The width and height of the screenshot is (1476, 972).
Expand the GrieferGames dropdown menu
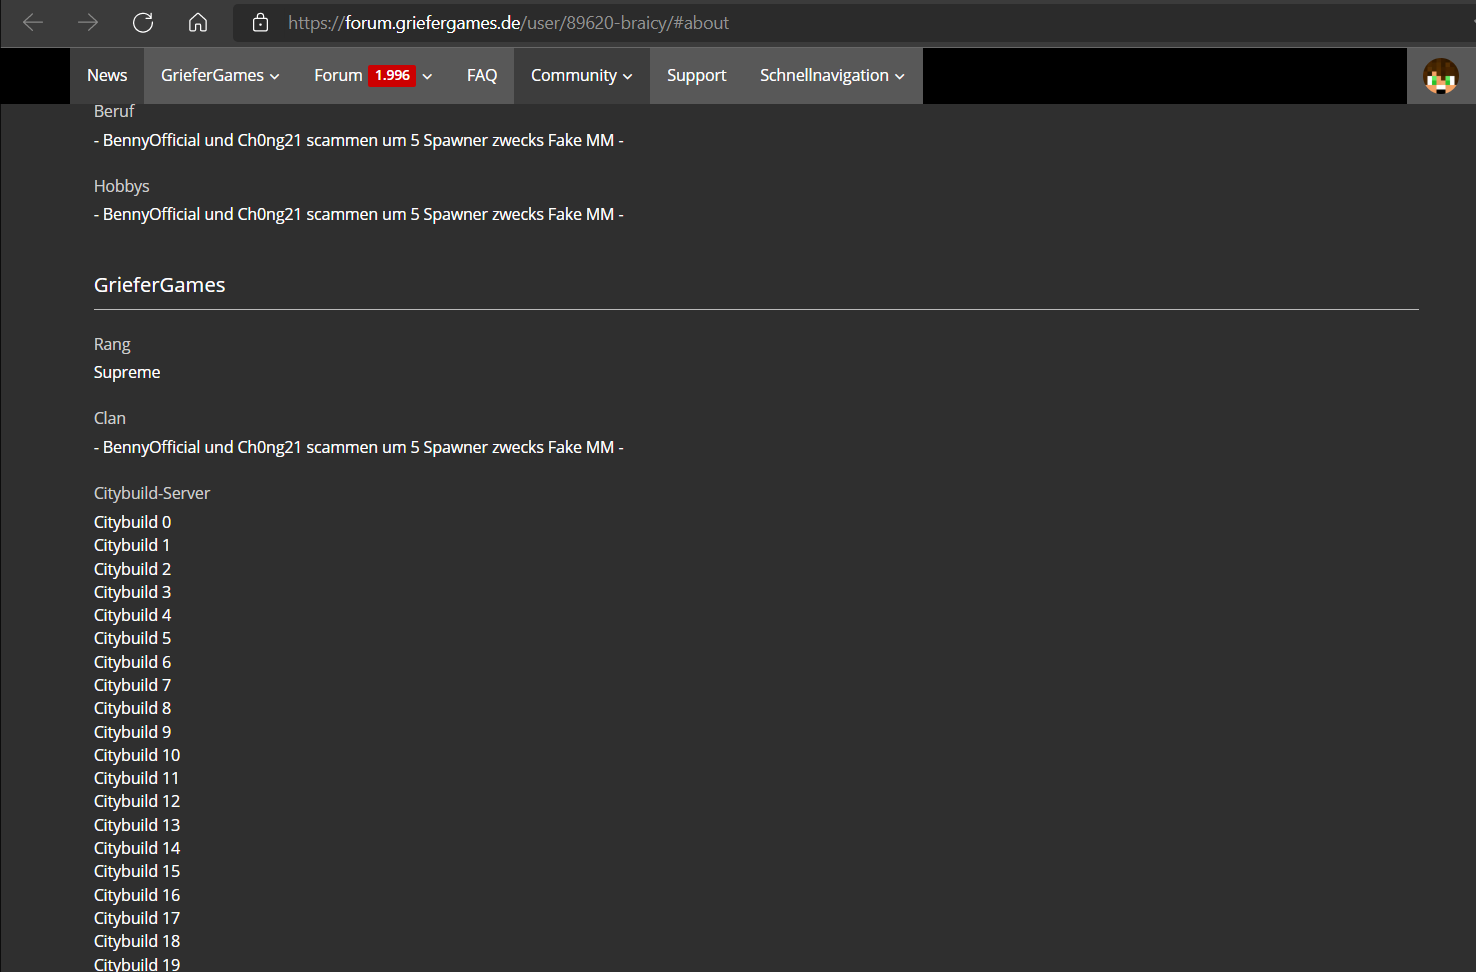(220, 76)
